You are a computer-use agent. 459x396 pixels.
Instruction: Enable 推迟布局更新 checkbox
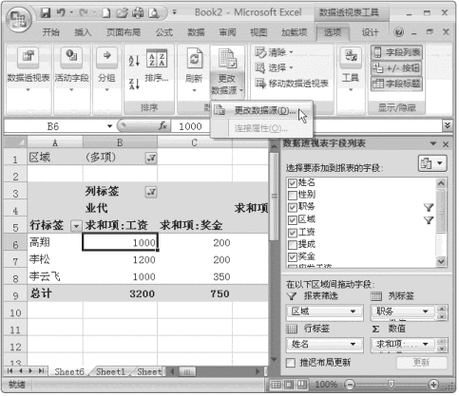click(291, 362)
